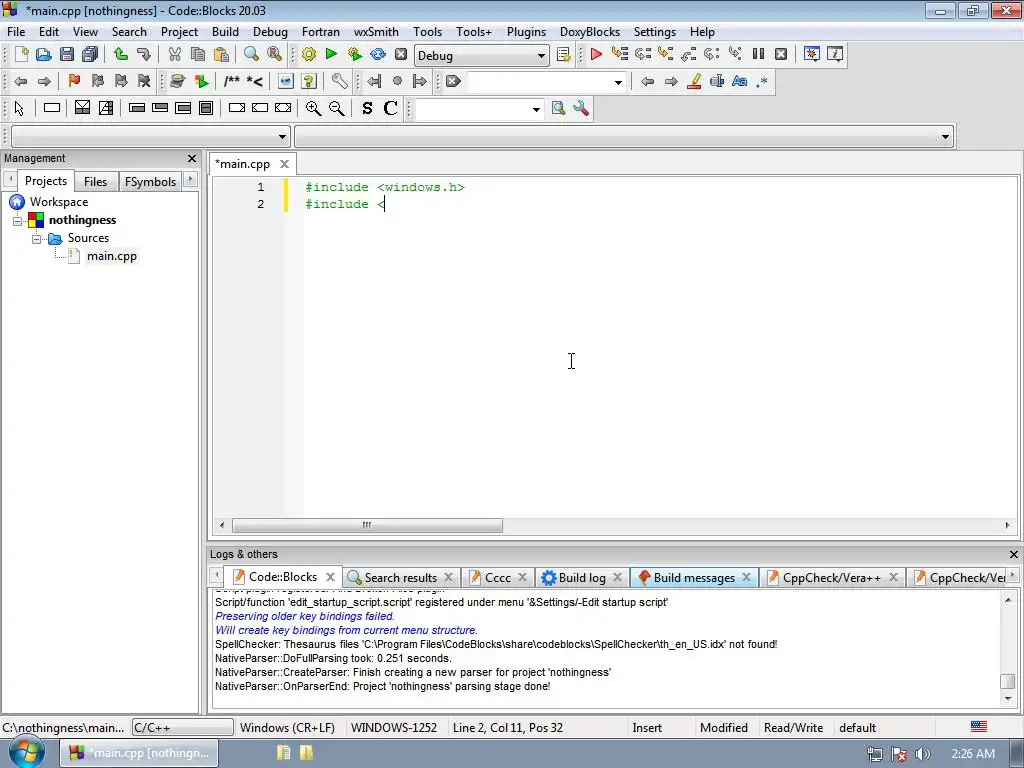This screenshot has width=1024, height=768.
Task: Toggle bookmark with the red flag icon
Action: tap(74, 81)
